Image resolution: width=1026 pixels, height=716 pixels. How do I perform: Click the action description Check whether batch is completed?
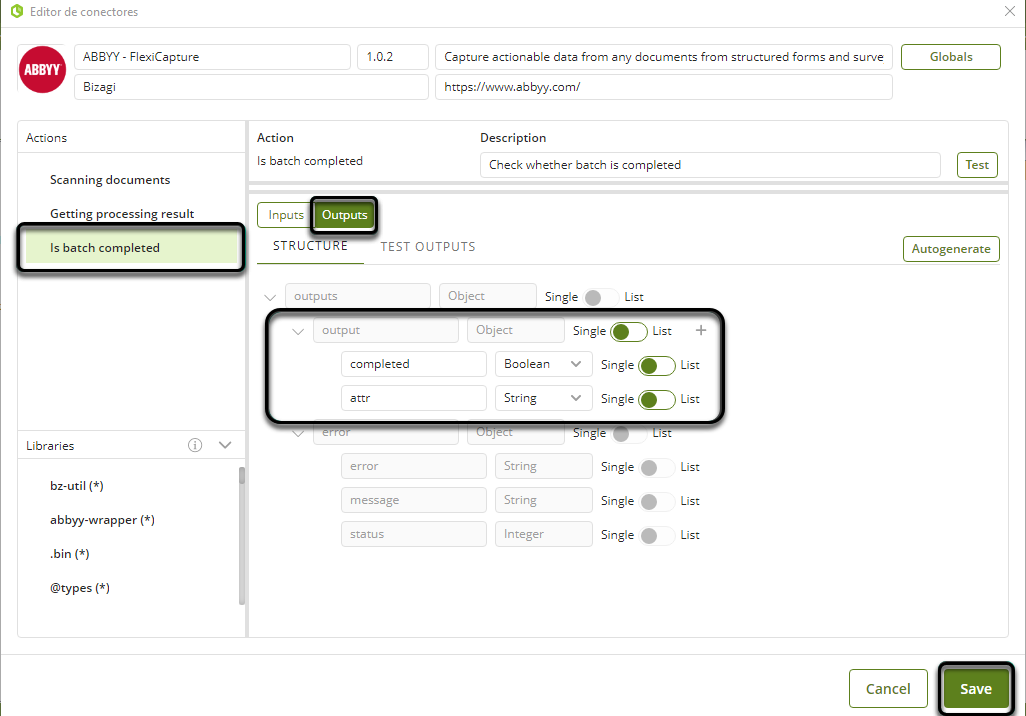[710, 165]
